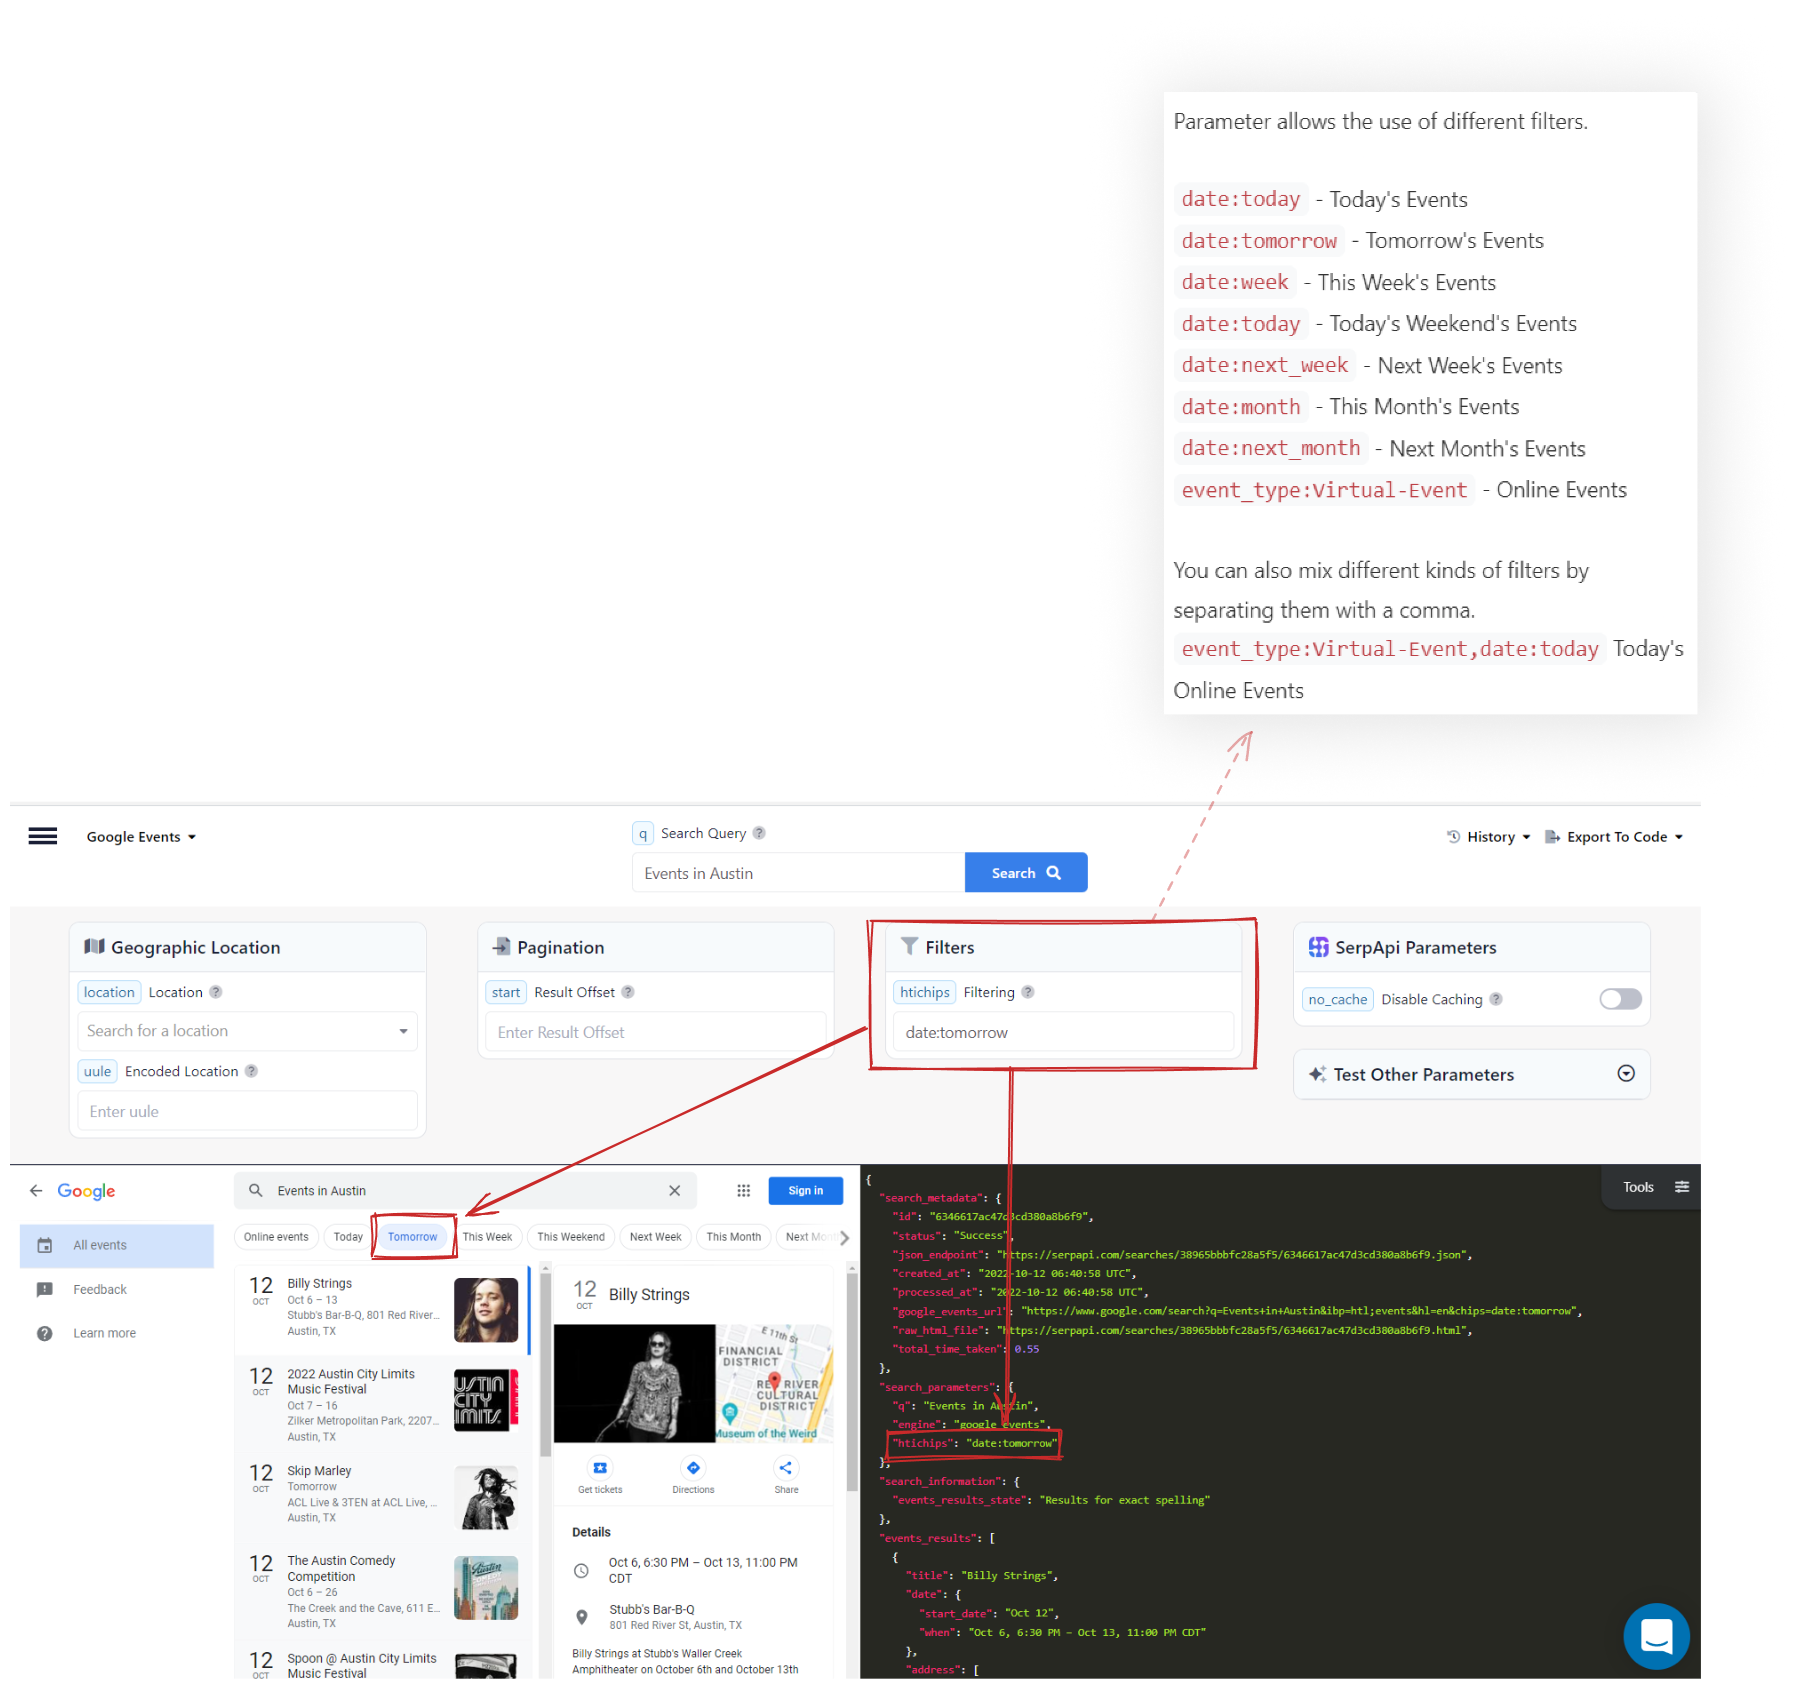Image resolution: width=1799 pixels, height=1688 pixels.
Task: Click the Get tickets icon
Action: 599,1468
